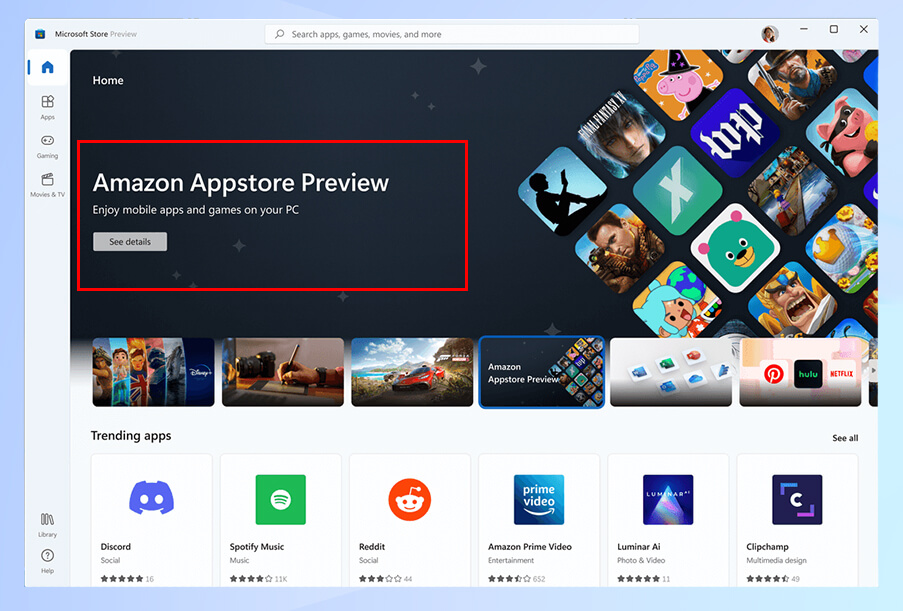This screenshot has width=903, height=611.
Task: Click the Trending apps heading
Action: tap(131, 436)
